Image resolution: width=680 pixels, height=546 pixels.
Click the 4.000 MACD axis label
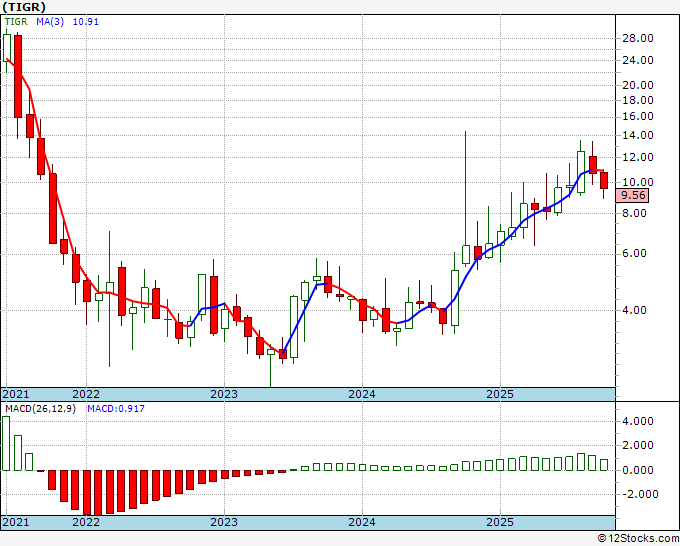pos(638,421)
